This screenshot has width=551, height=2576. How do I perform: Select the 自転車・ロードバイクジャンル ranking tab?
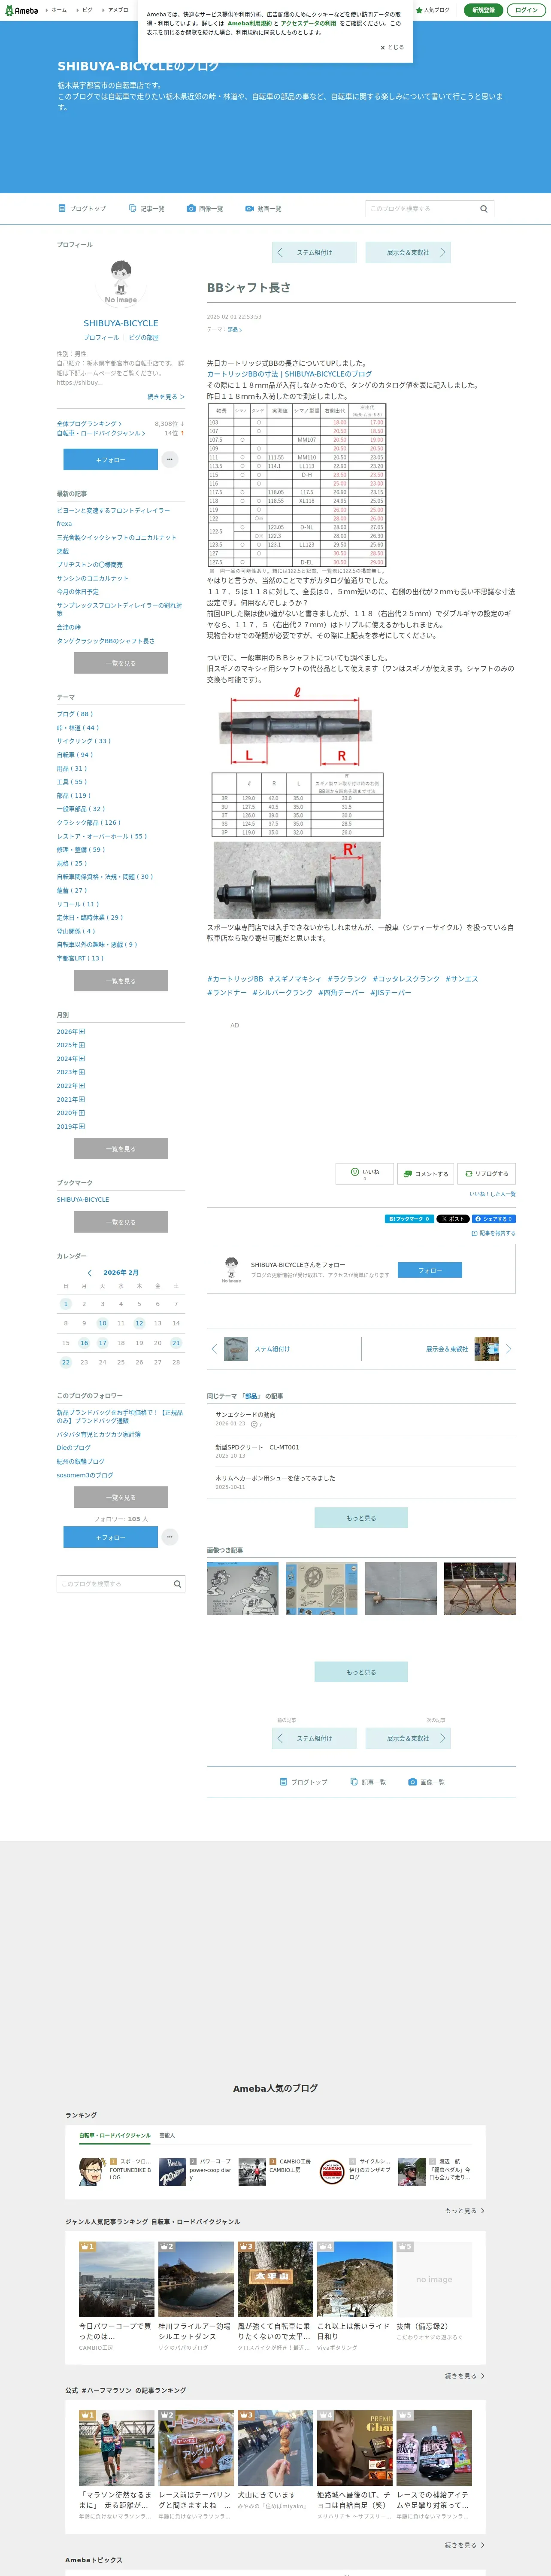tap(115, 2135)
